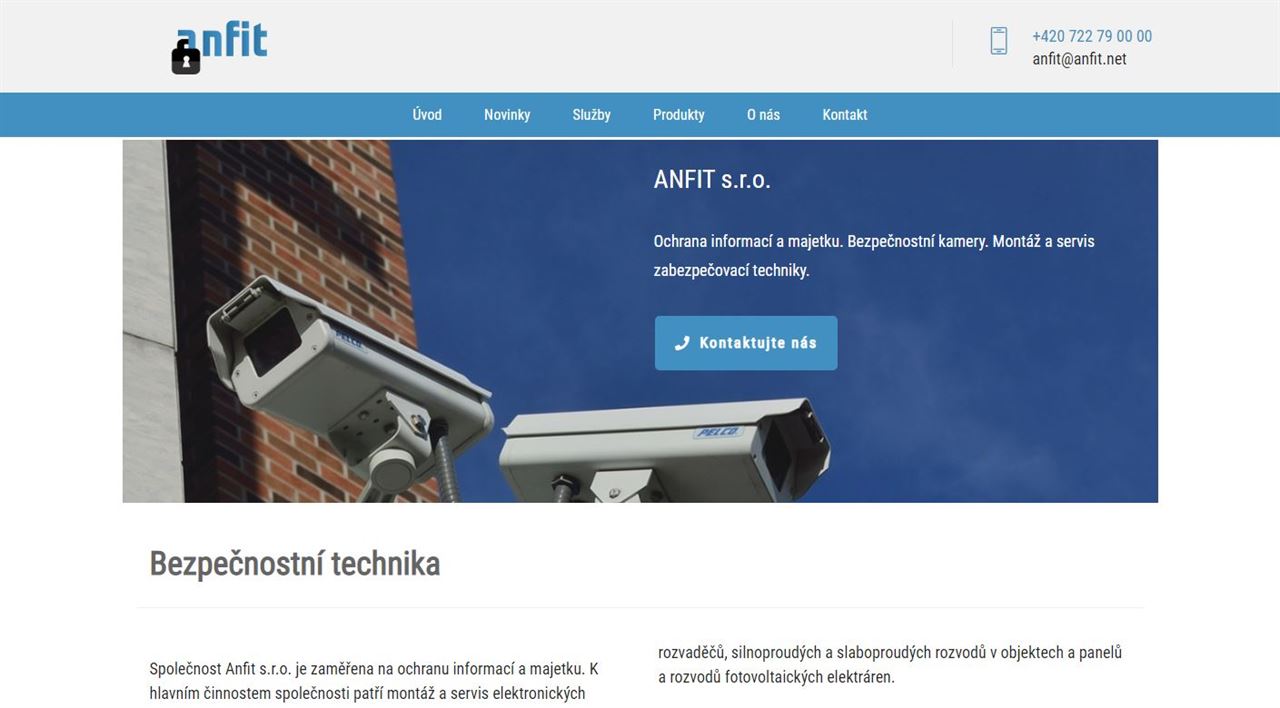Open the Úvod menu item
This screenshot has width=1280, height=708.
[427, 115]
